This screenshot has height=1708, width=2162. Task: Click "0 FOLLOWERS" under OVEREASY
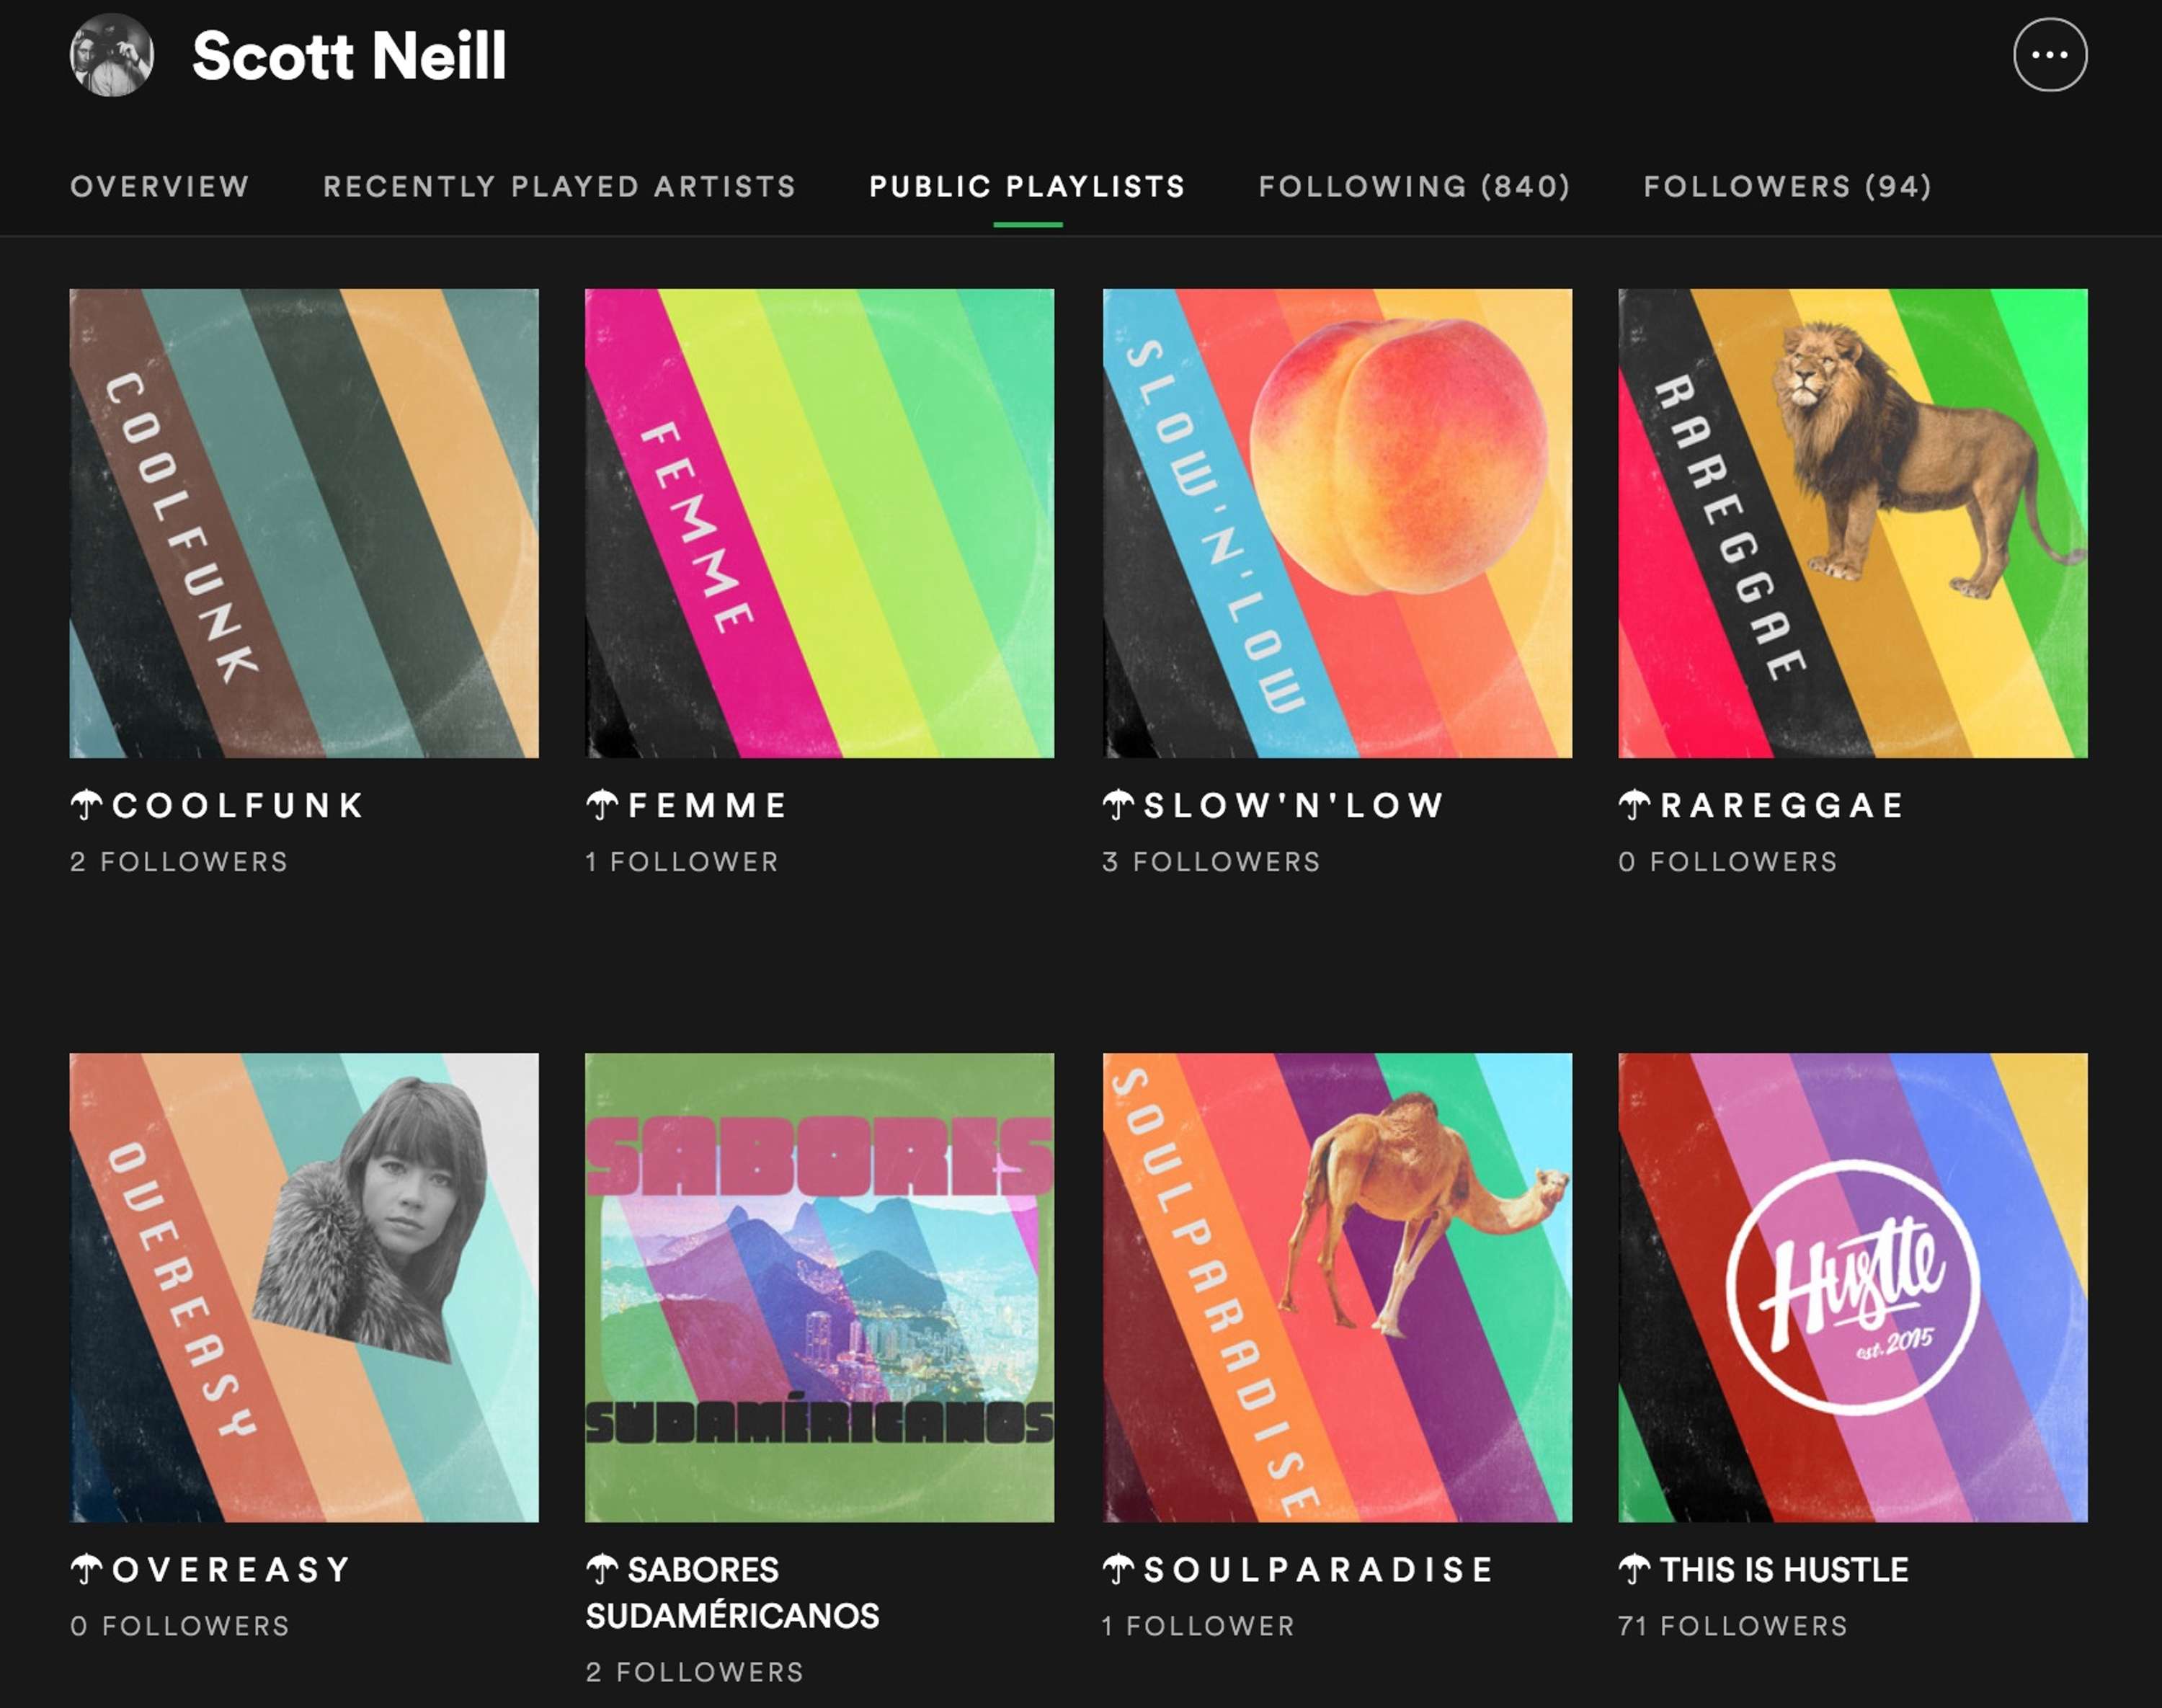click(180, 1626)
